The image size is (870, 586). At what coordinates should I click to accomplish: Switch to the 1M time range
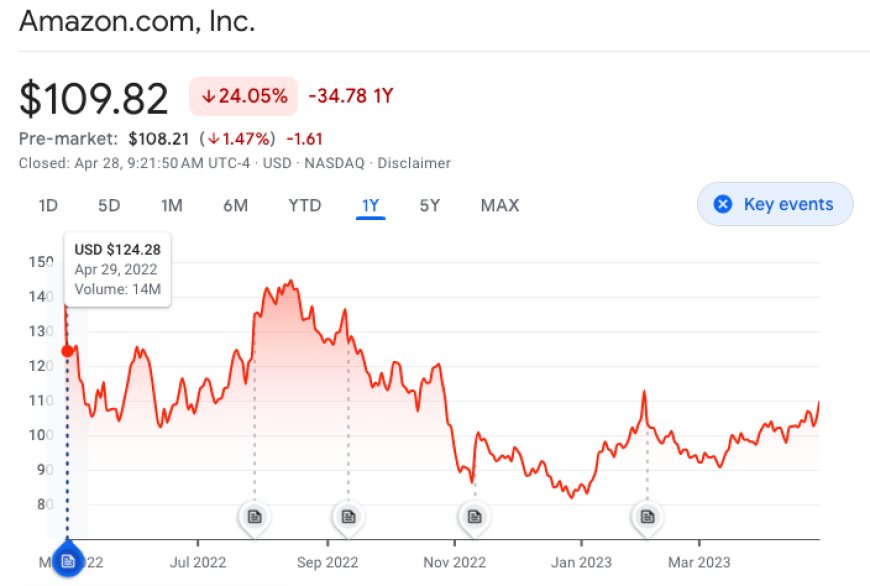coord(172,206)
